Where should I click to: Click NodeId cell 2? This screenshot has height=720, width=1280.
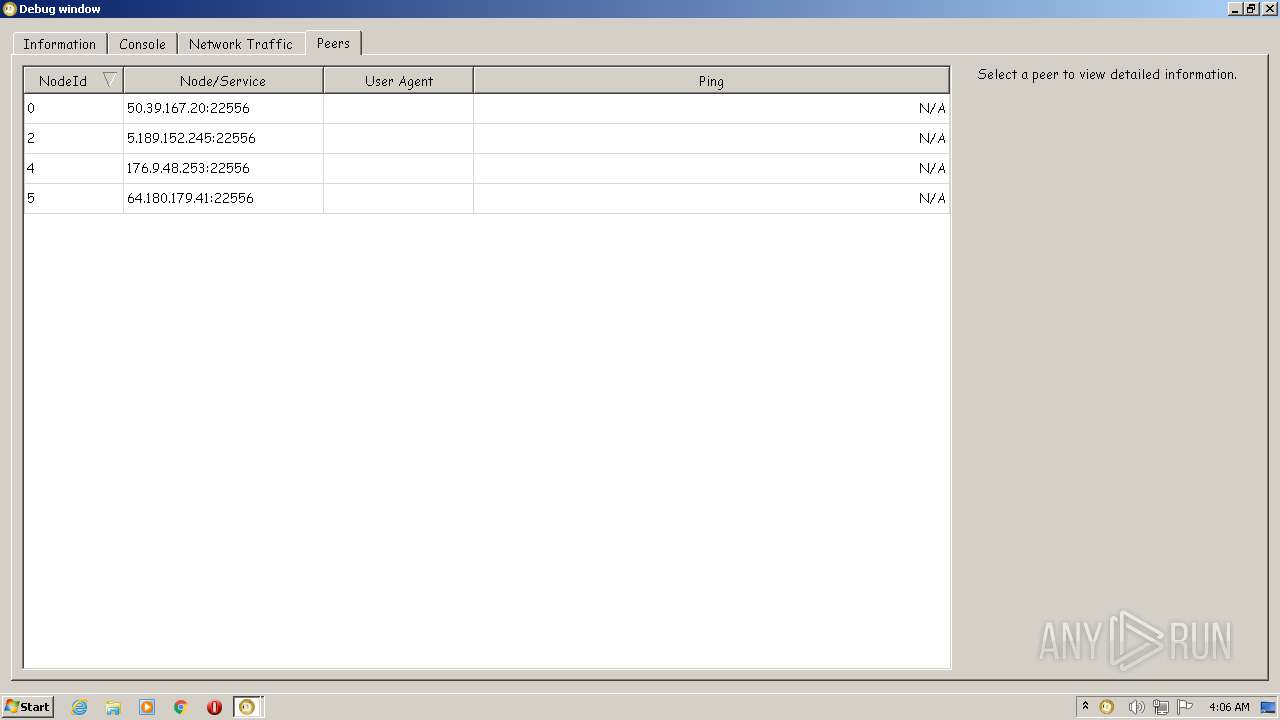tap(73, 138)
